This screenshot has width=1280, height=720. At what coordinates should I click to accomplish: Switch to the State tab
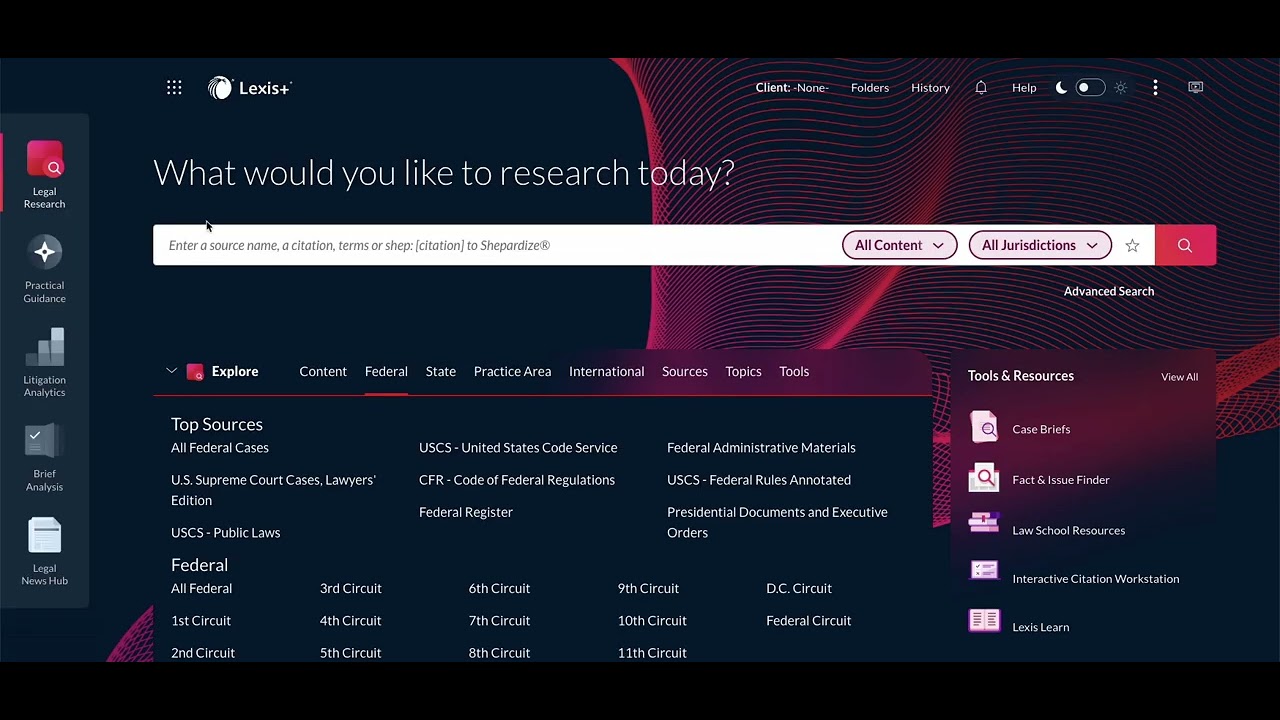tap(441, 371)
